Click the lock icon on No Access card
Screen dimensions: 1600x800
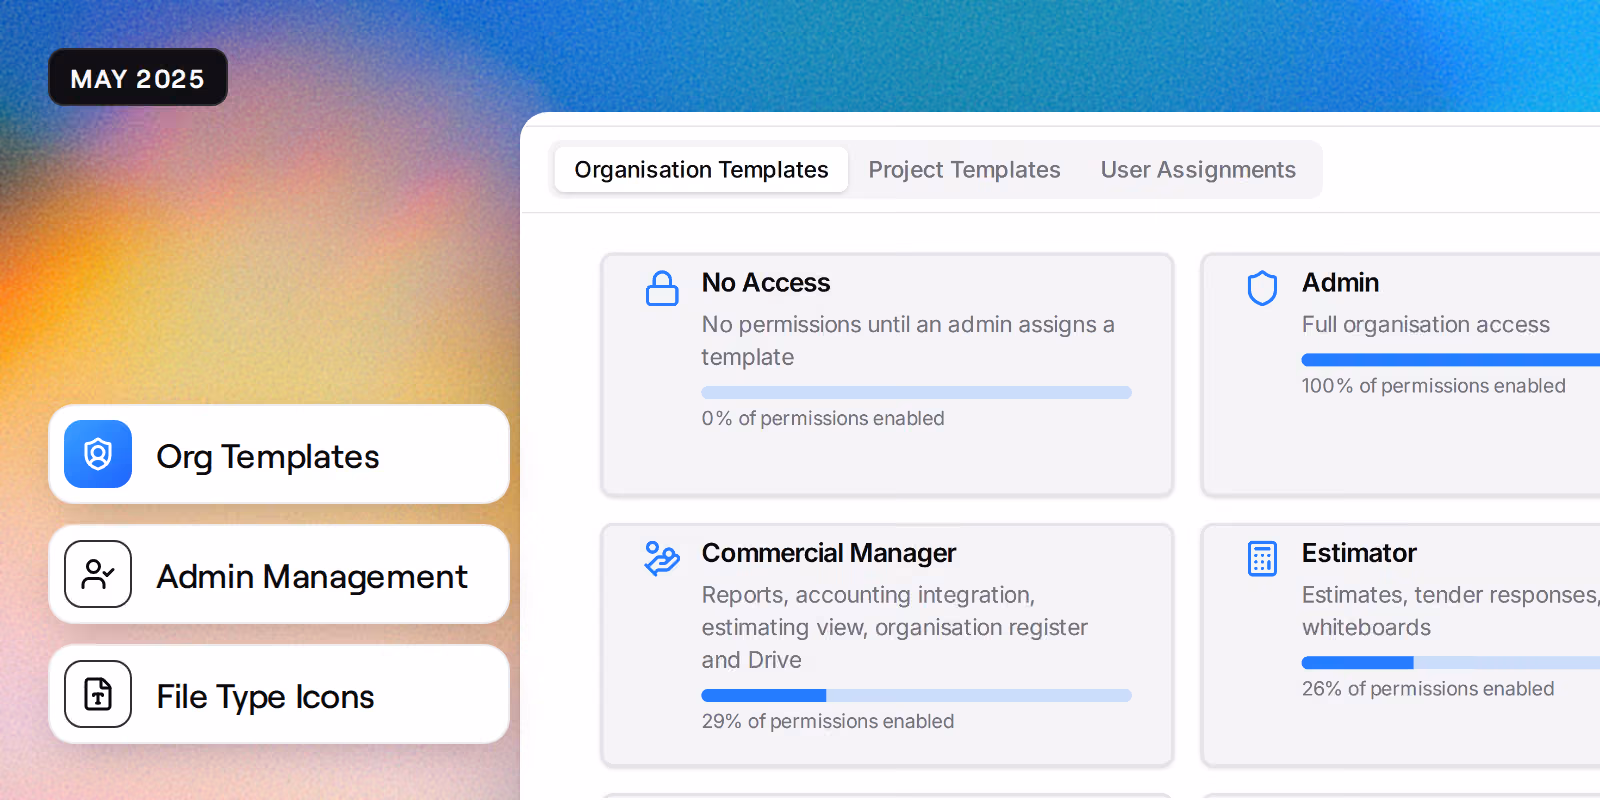pyautogui.click(x=662, y=288)
